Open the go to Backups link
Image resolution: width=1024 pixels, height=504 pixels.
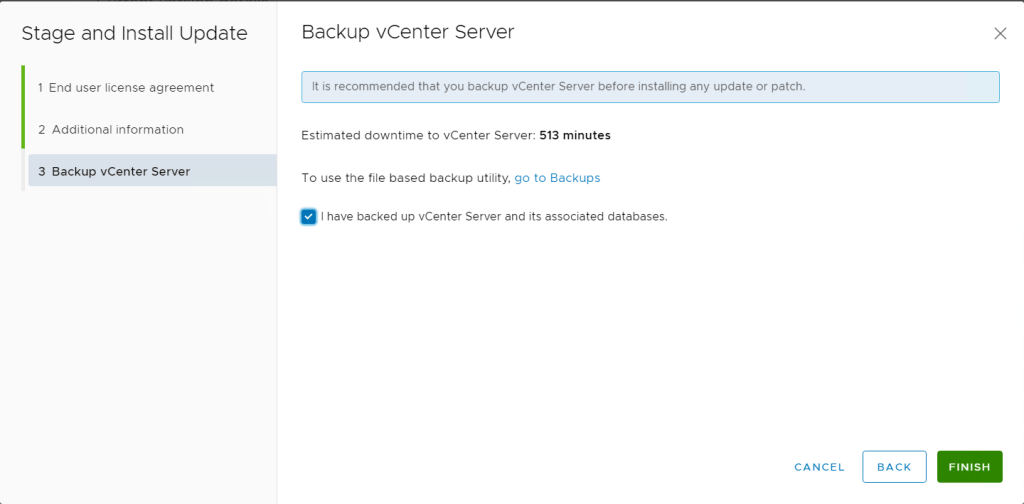pyautogui.click(x=557, y=178)
